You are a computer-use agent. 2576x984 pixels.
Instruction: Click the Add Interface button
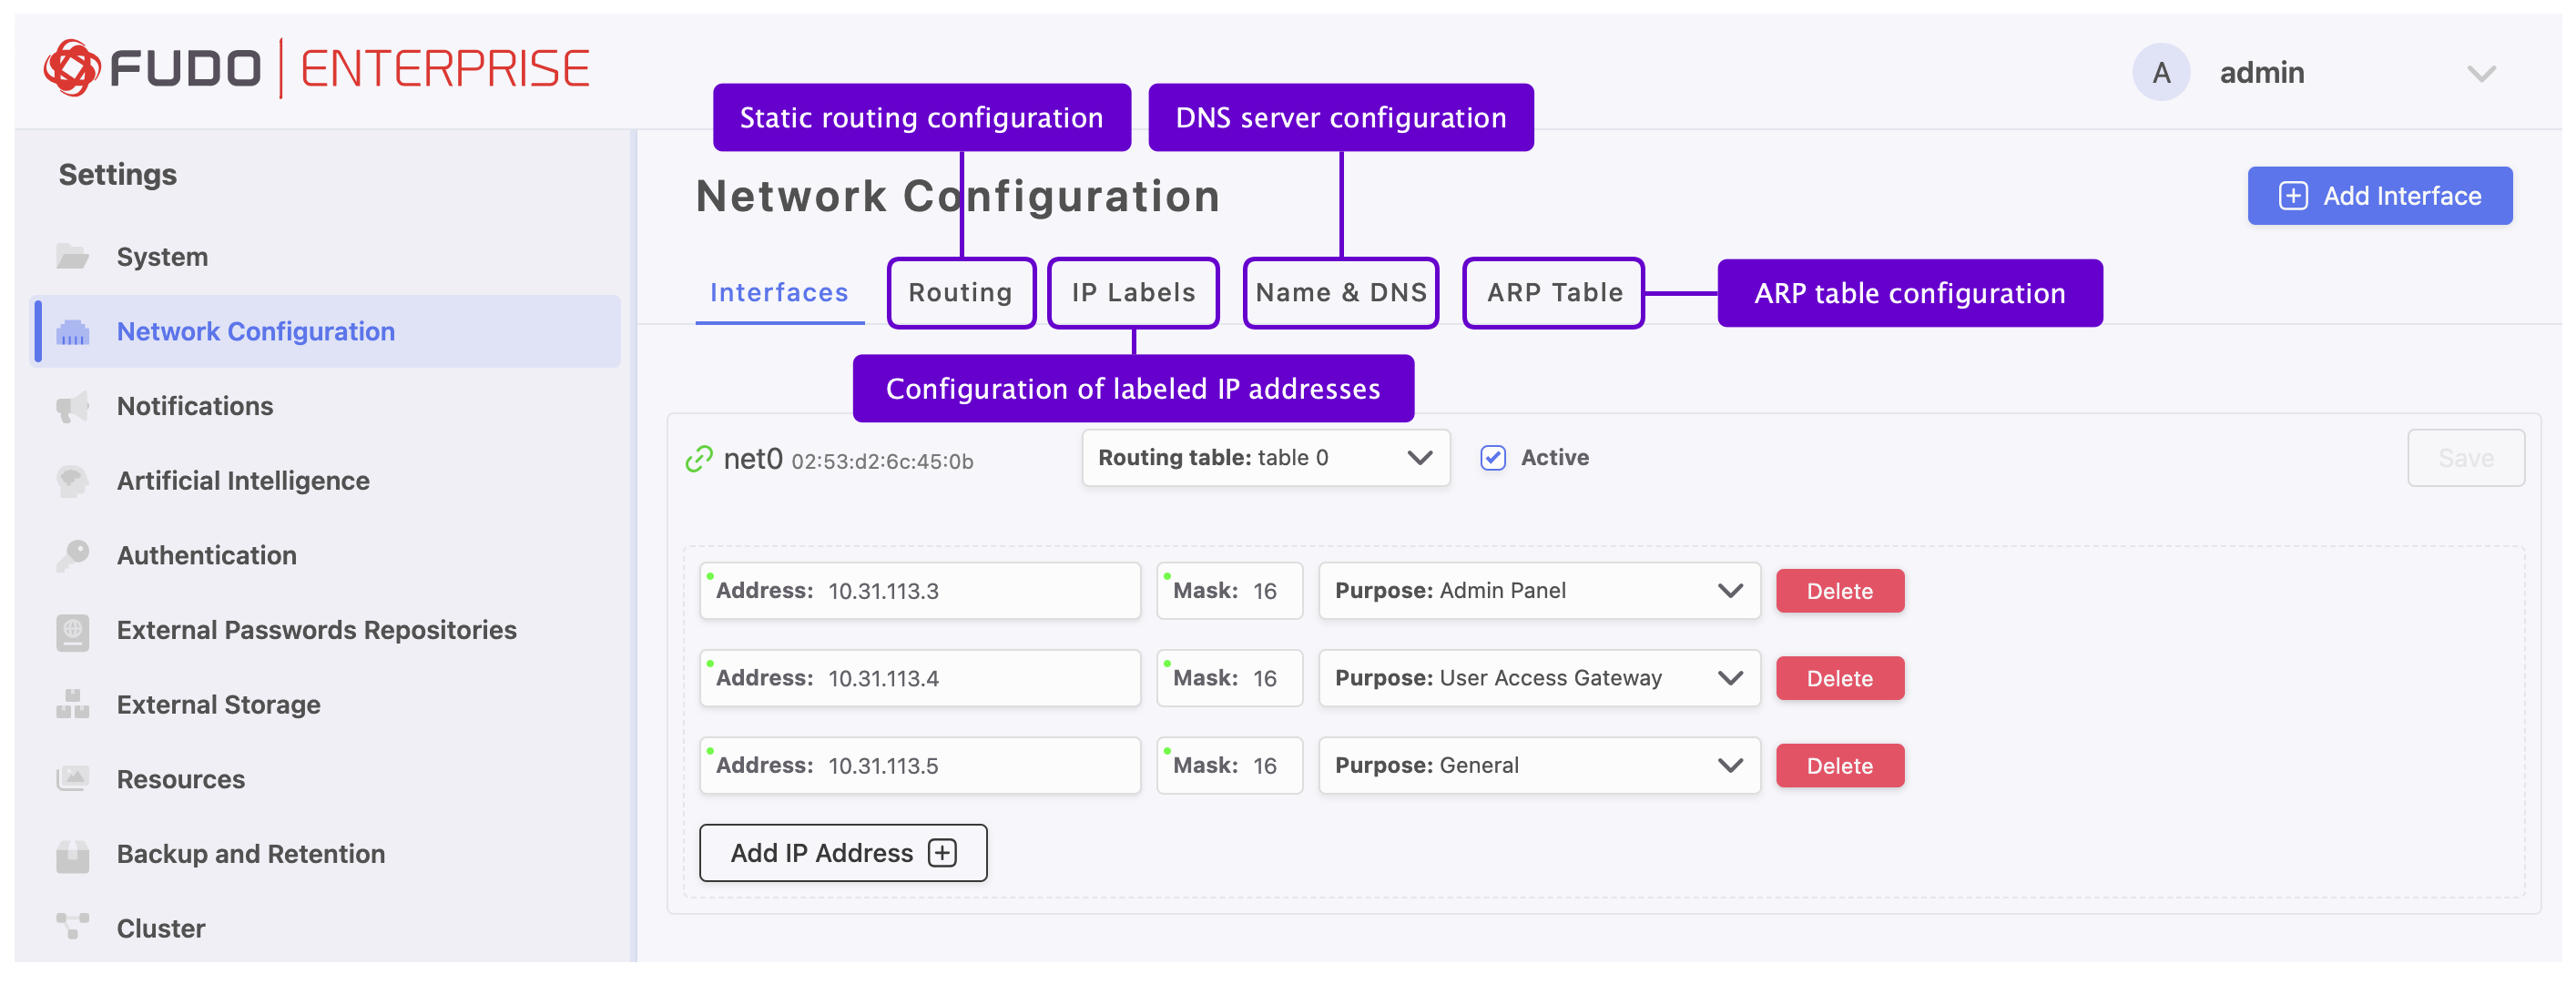pos(2379,196)
